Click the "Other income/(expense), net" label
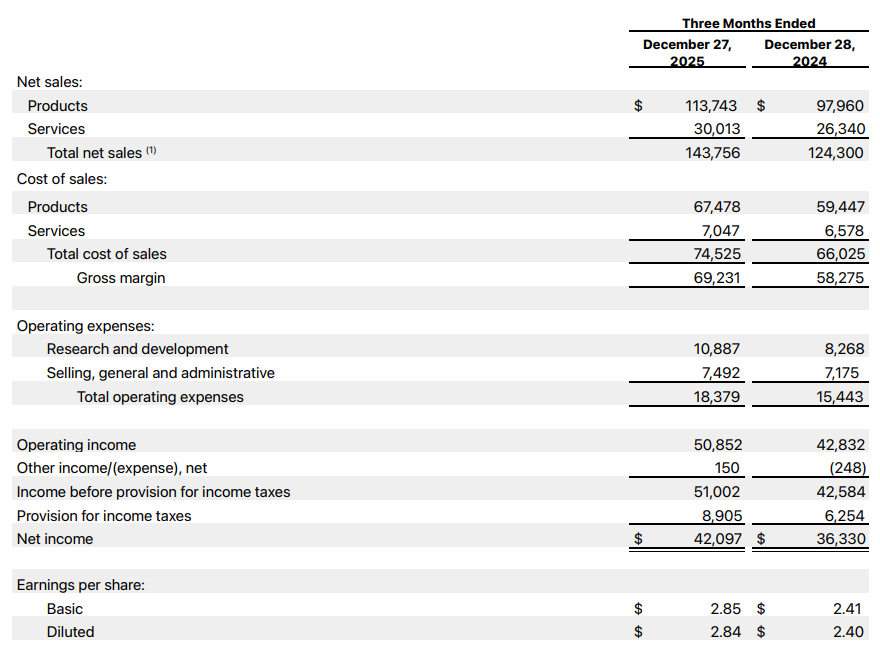 tap(112, 468)
